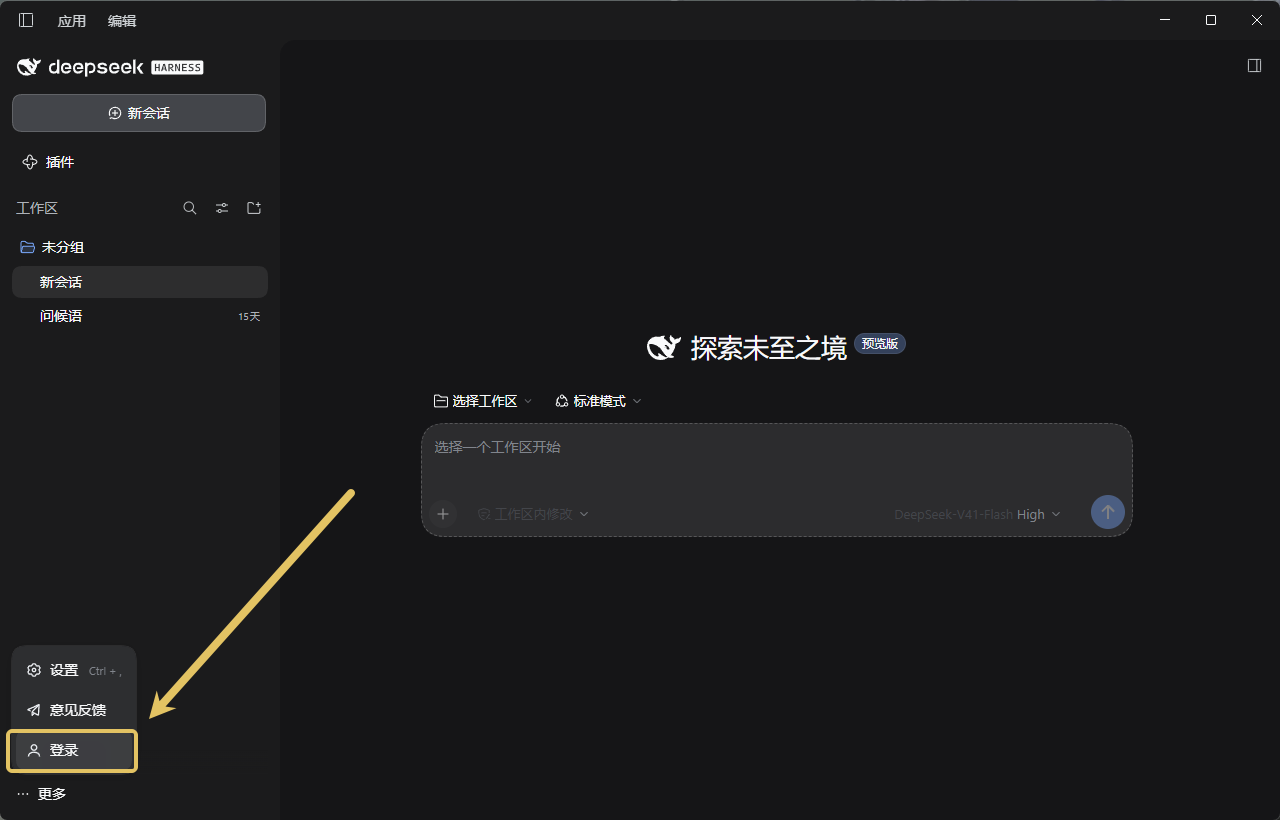1280x820 pixels.
Task: Click the plus attachment icon in the input box
Action: (x=443, y=514)
